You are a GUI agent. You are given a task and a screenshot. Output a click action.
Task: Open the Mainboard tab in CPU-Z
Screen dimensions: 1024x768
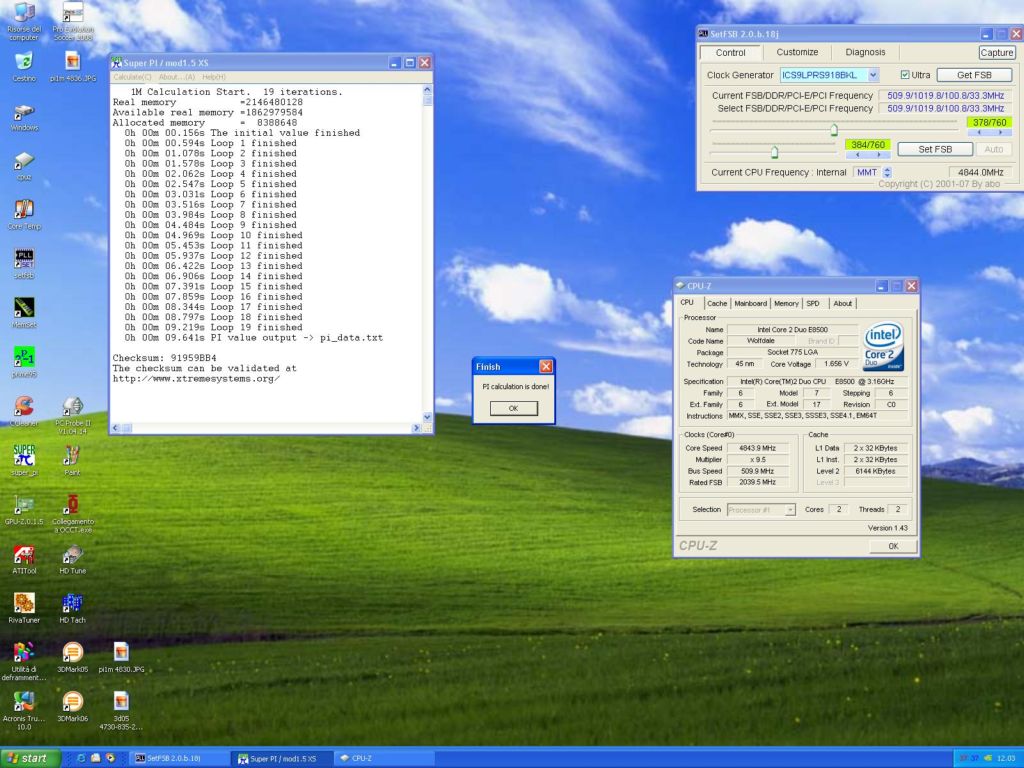[x=750, y=304]
